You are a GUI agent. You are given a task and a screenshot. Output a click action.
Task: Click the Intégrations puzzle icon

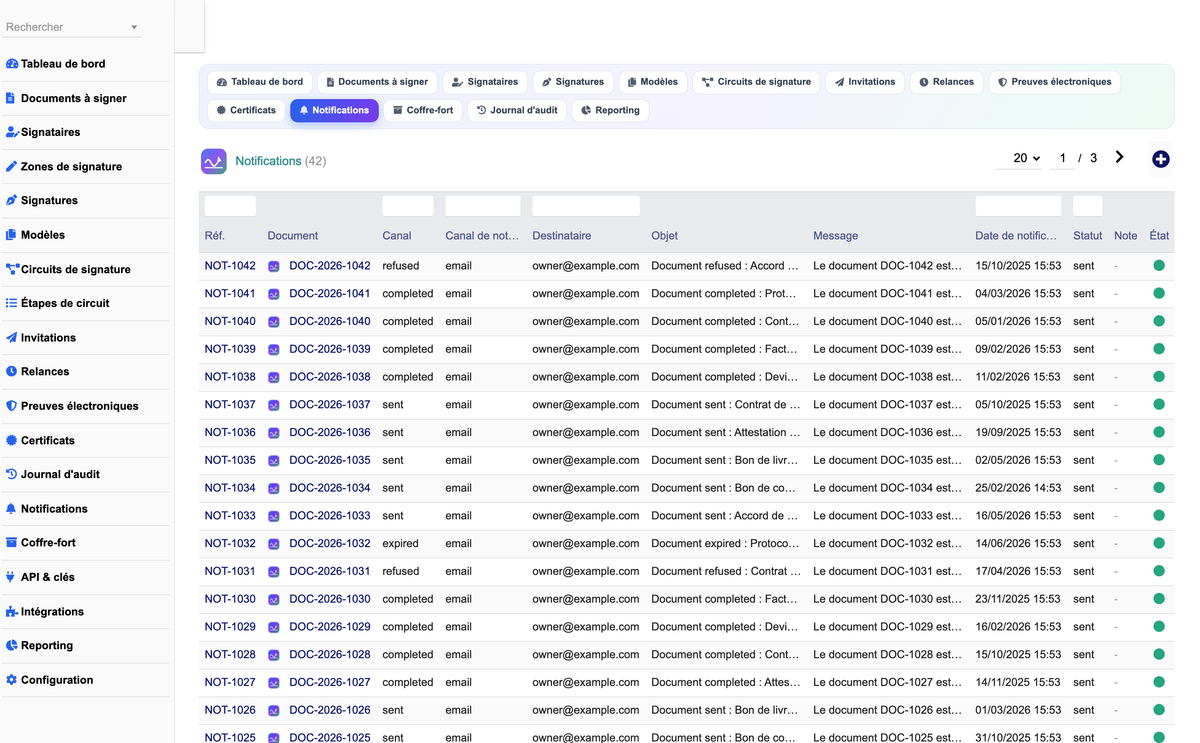(x=12, y=611)
